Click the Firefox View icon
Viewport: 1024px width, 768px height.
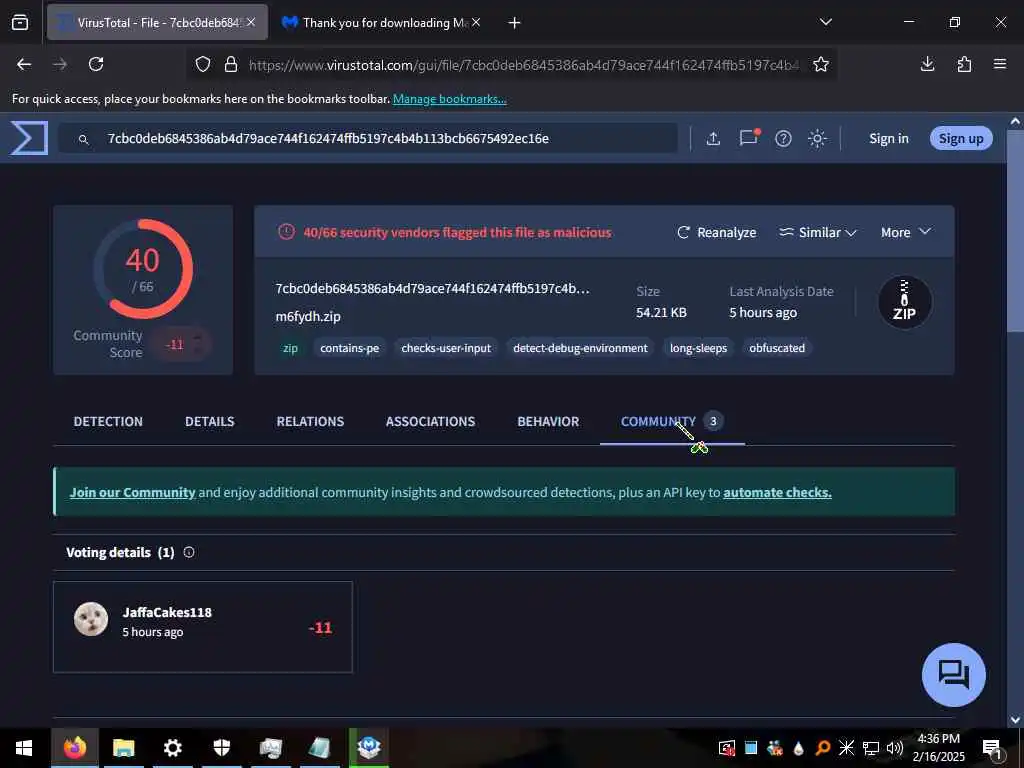[x=20, y=22]
